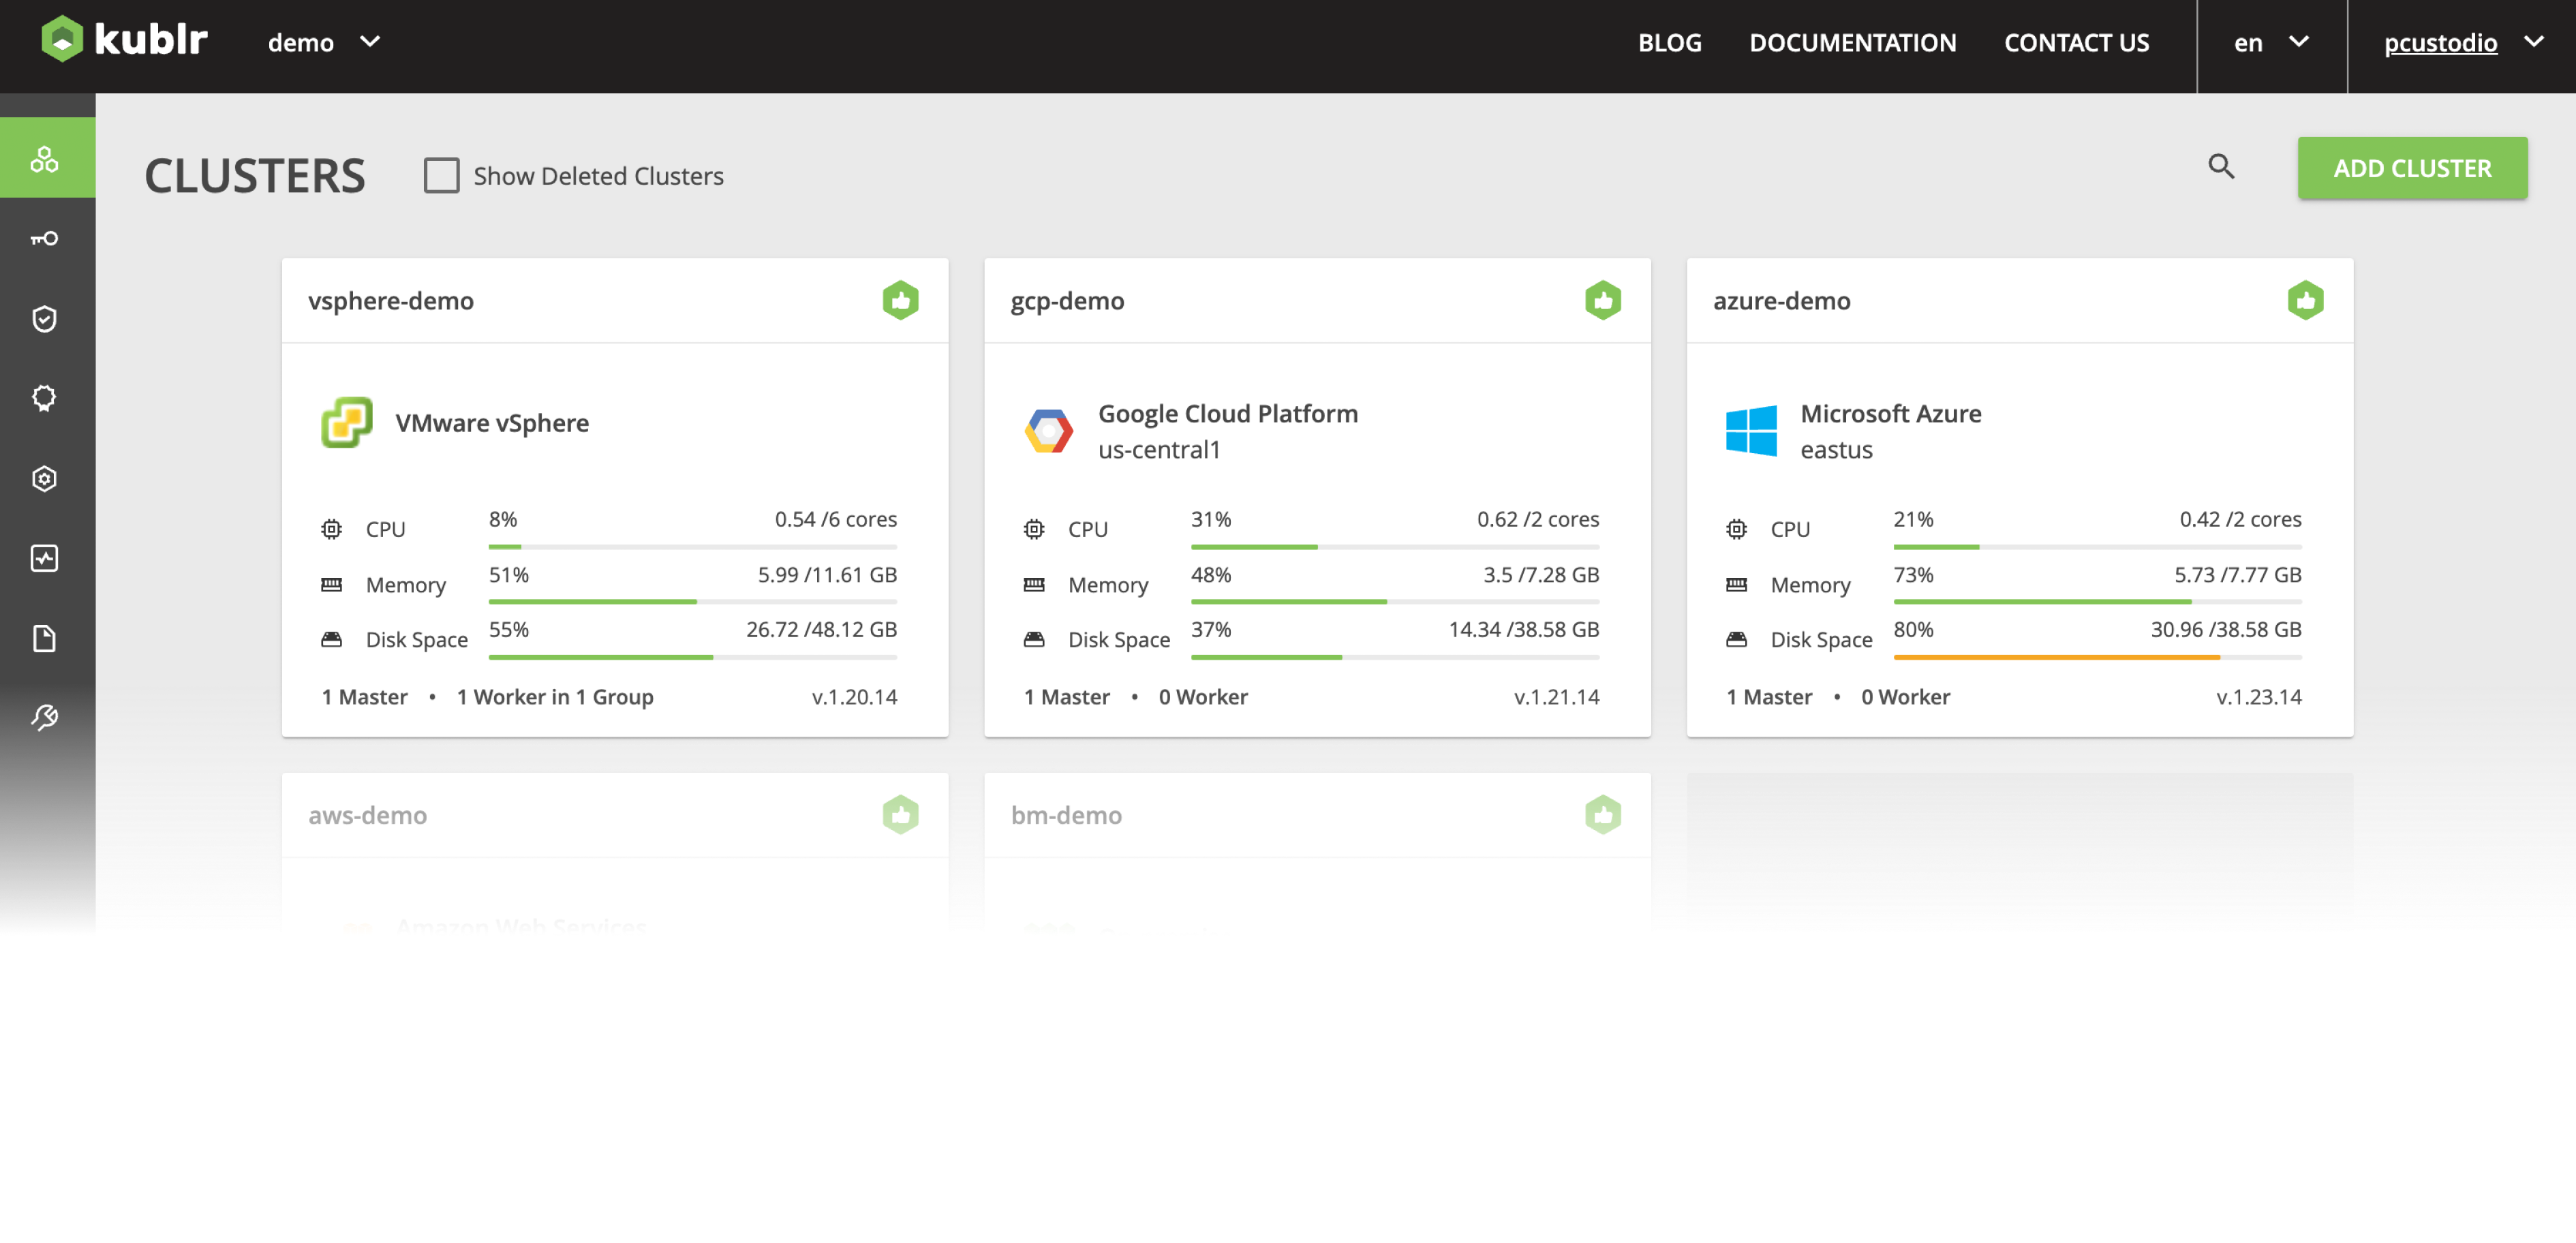Click vsphere-demo healthy status badge
The width and height of the screenshot is (2576, 1243).
(x=900, y=300)
